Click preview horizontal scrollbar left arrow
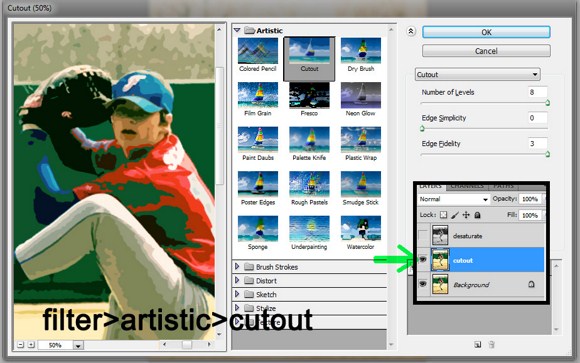Image resolution: width=580 pixels, height=363 pixels. click(x=165, y=344)
